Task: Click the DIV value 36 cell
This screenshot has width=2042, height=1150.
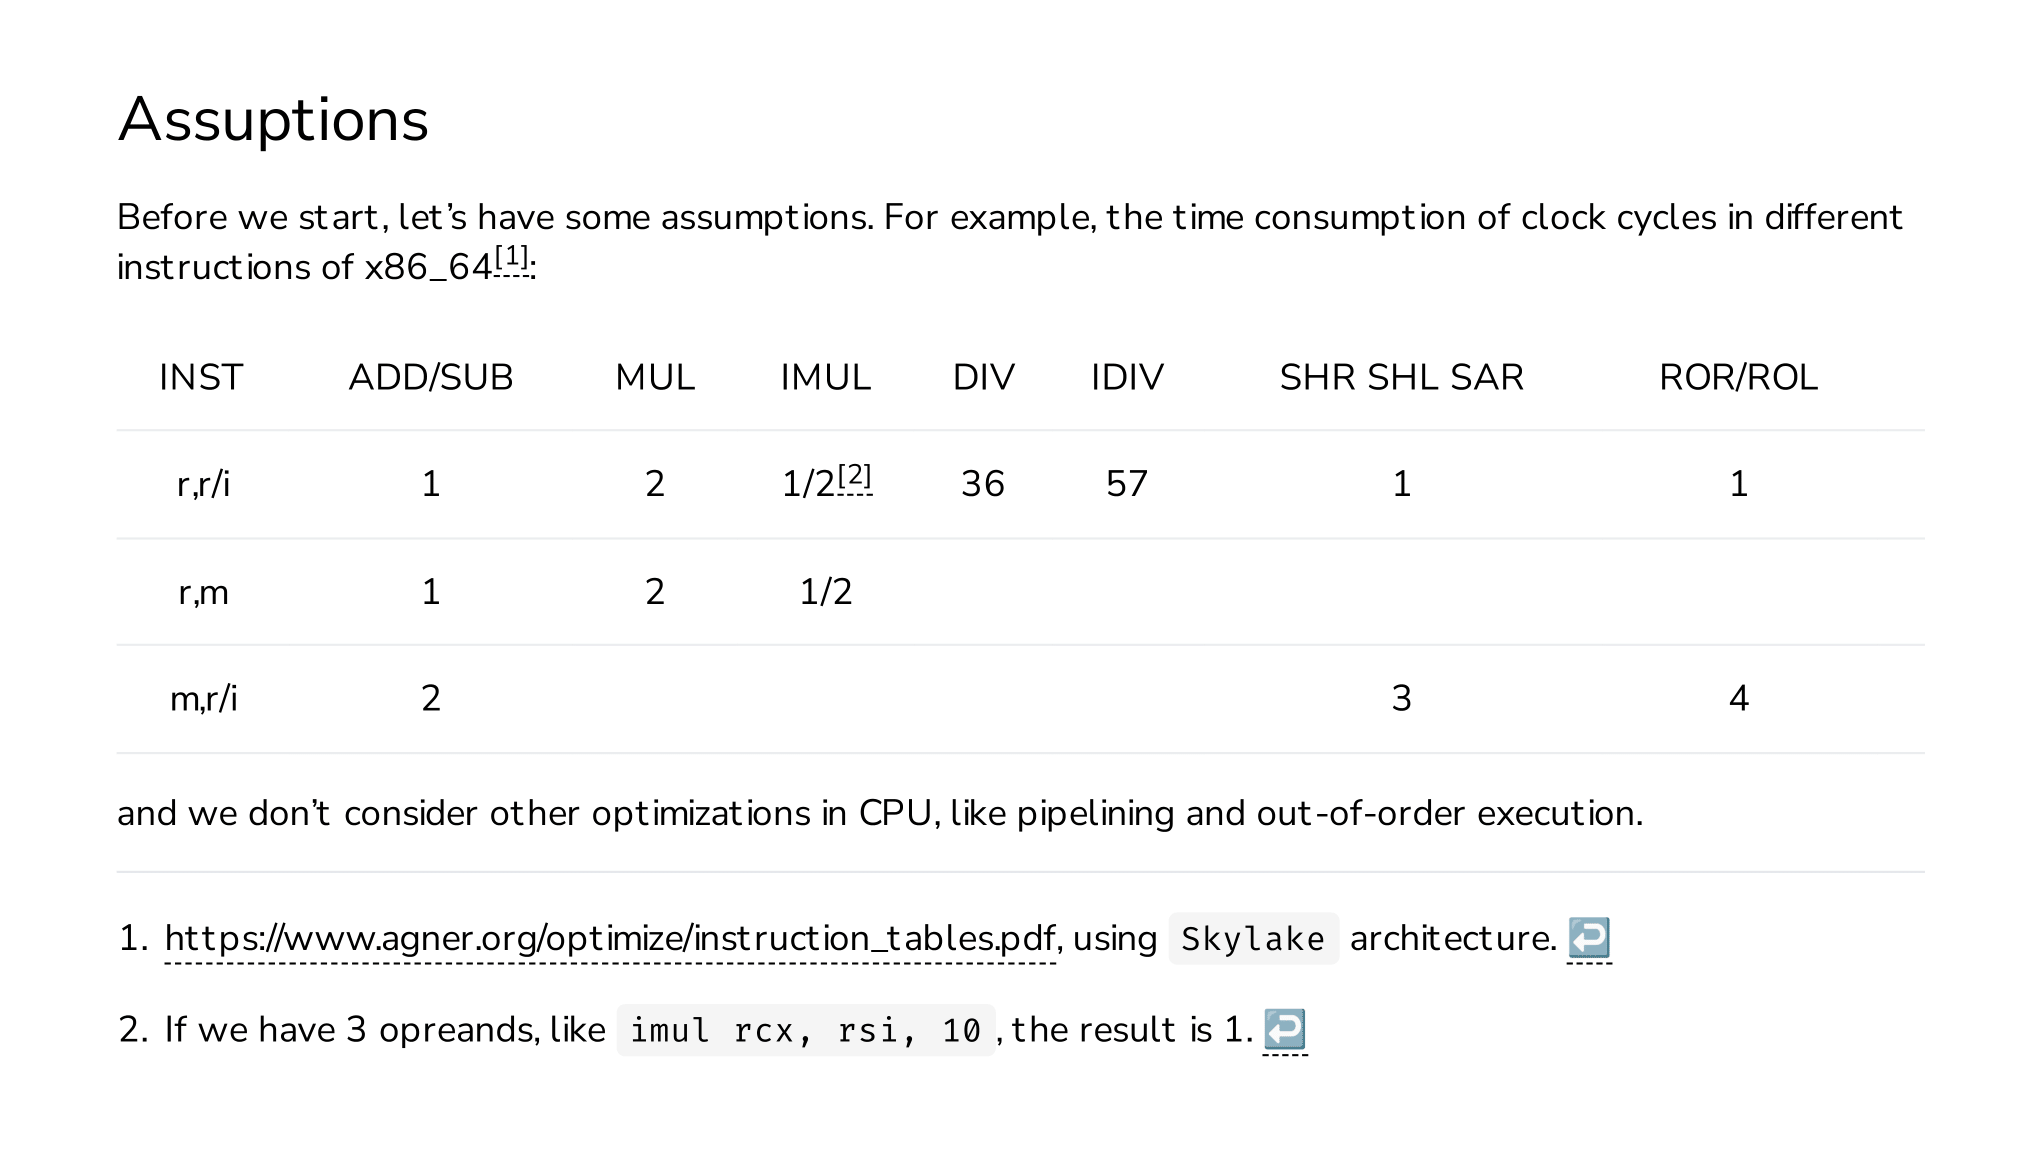Action: coord(983,484)
